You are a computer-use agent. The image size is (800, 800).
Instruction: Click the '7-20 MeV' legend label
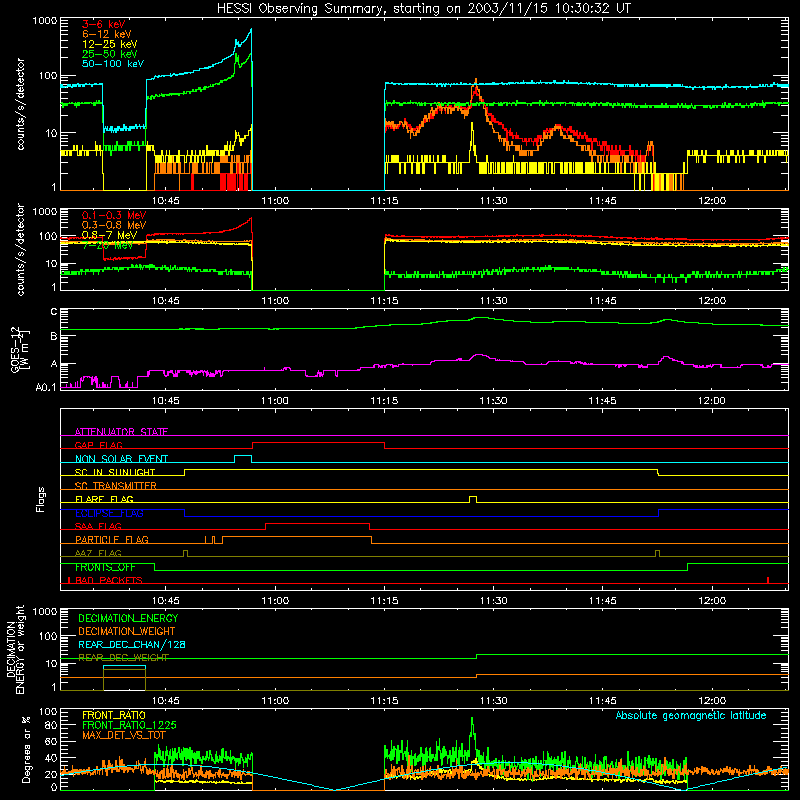click(108, 245)
